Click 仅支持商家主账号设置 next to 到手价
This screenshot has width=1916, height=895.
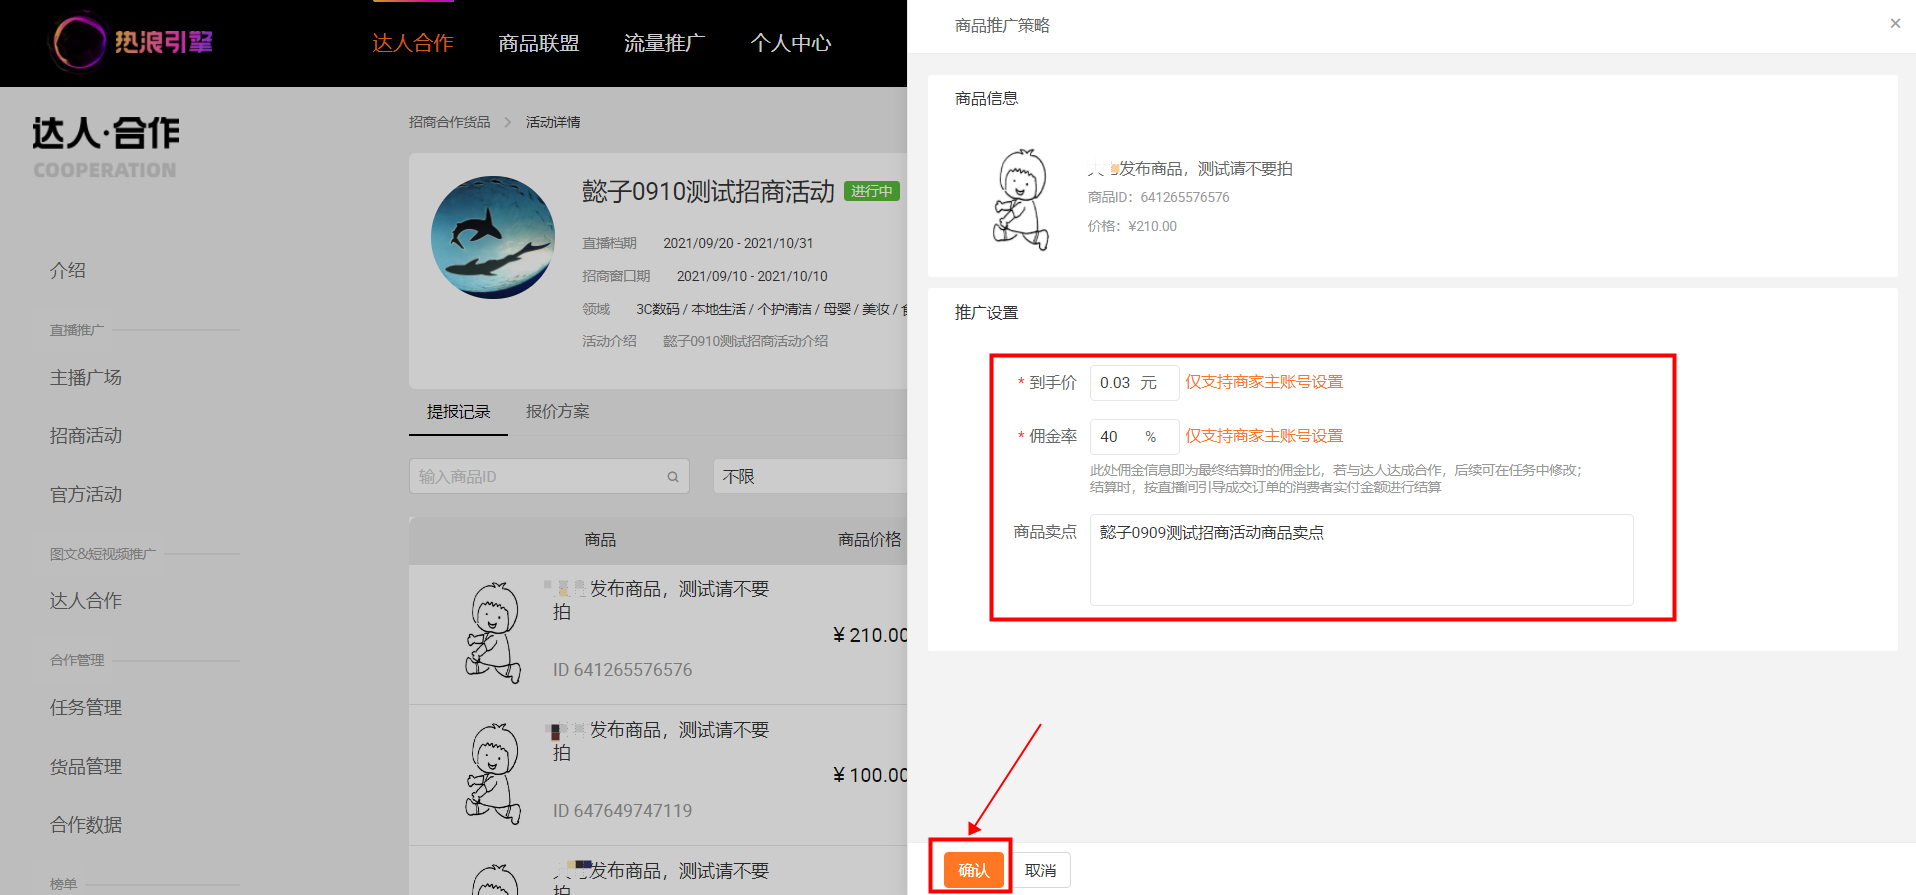(x=1264, y=382)
